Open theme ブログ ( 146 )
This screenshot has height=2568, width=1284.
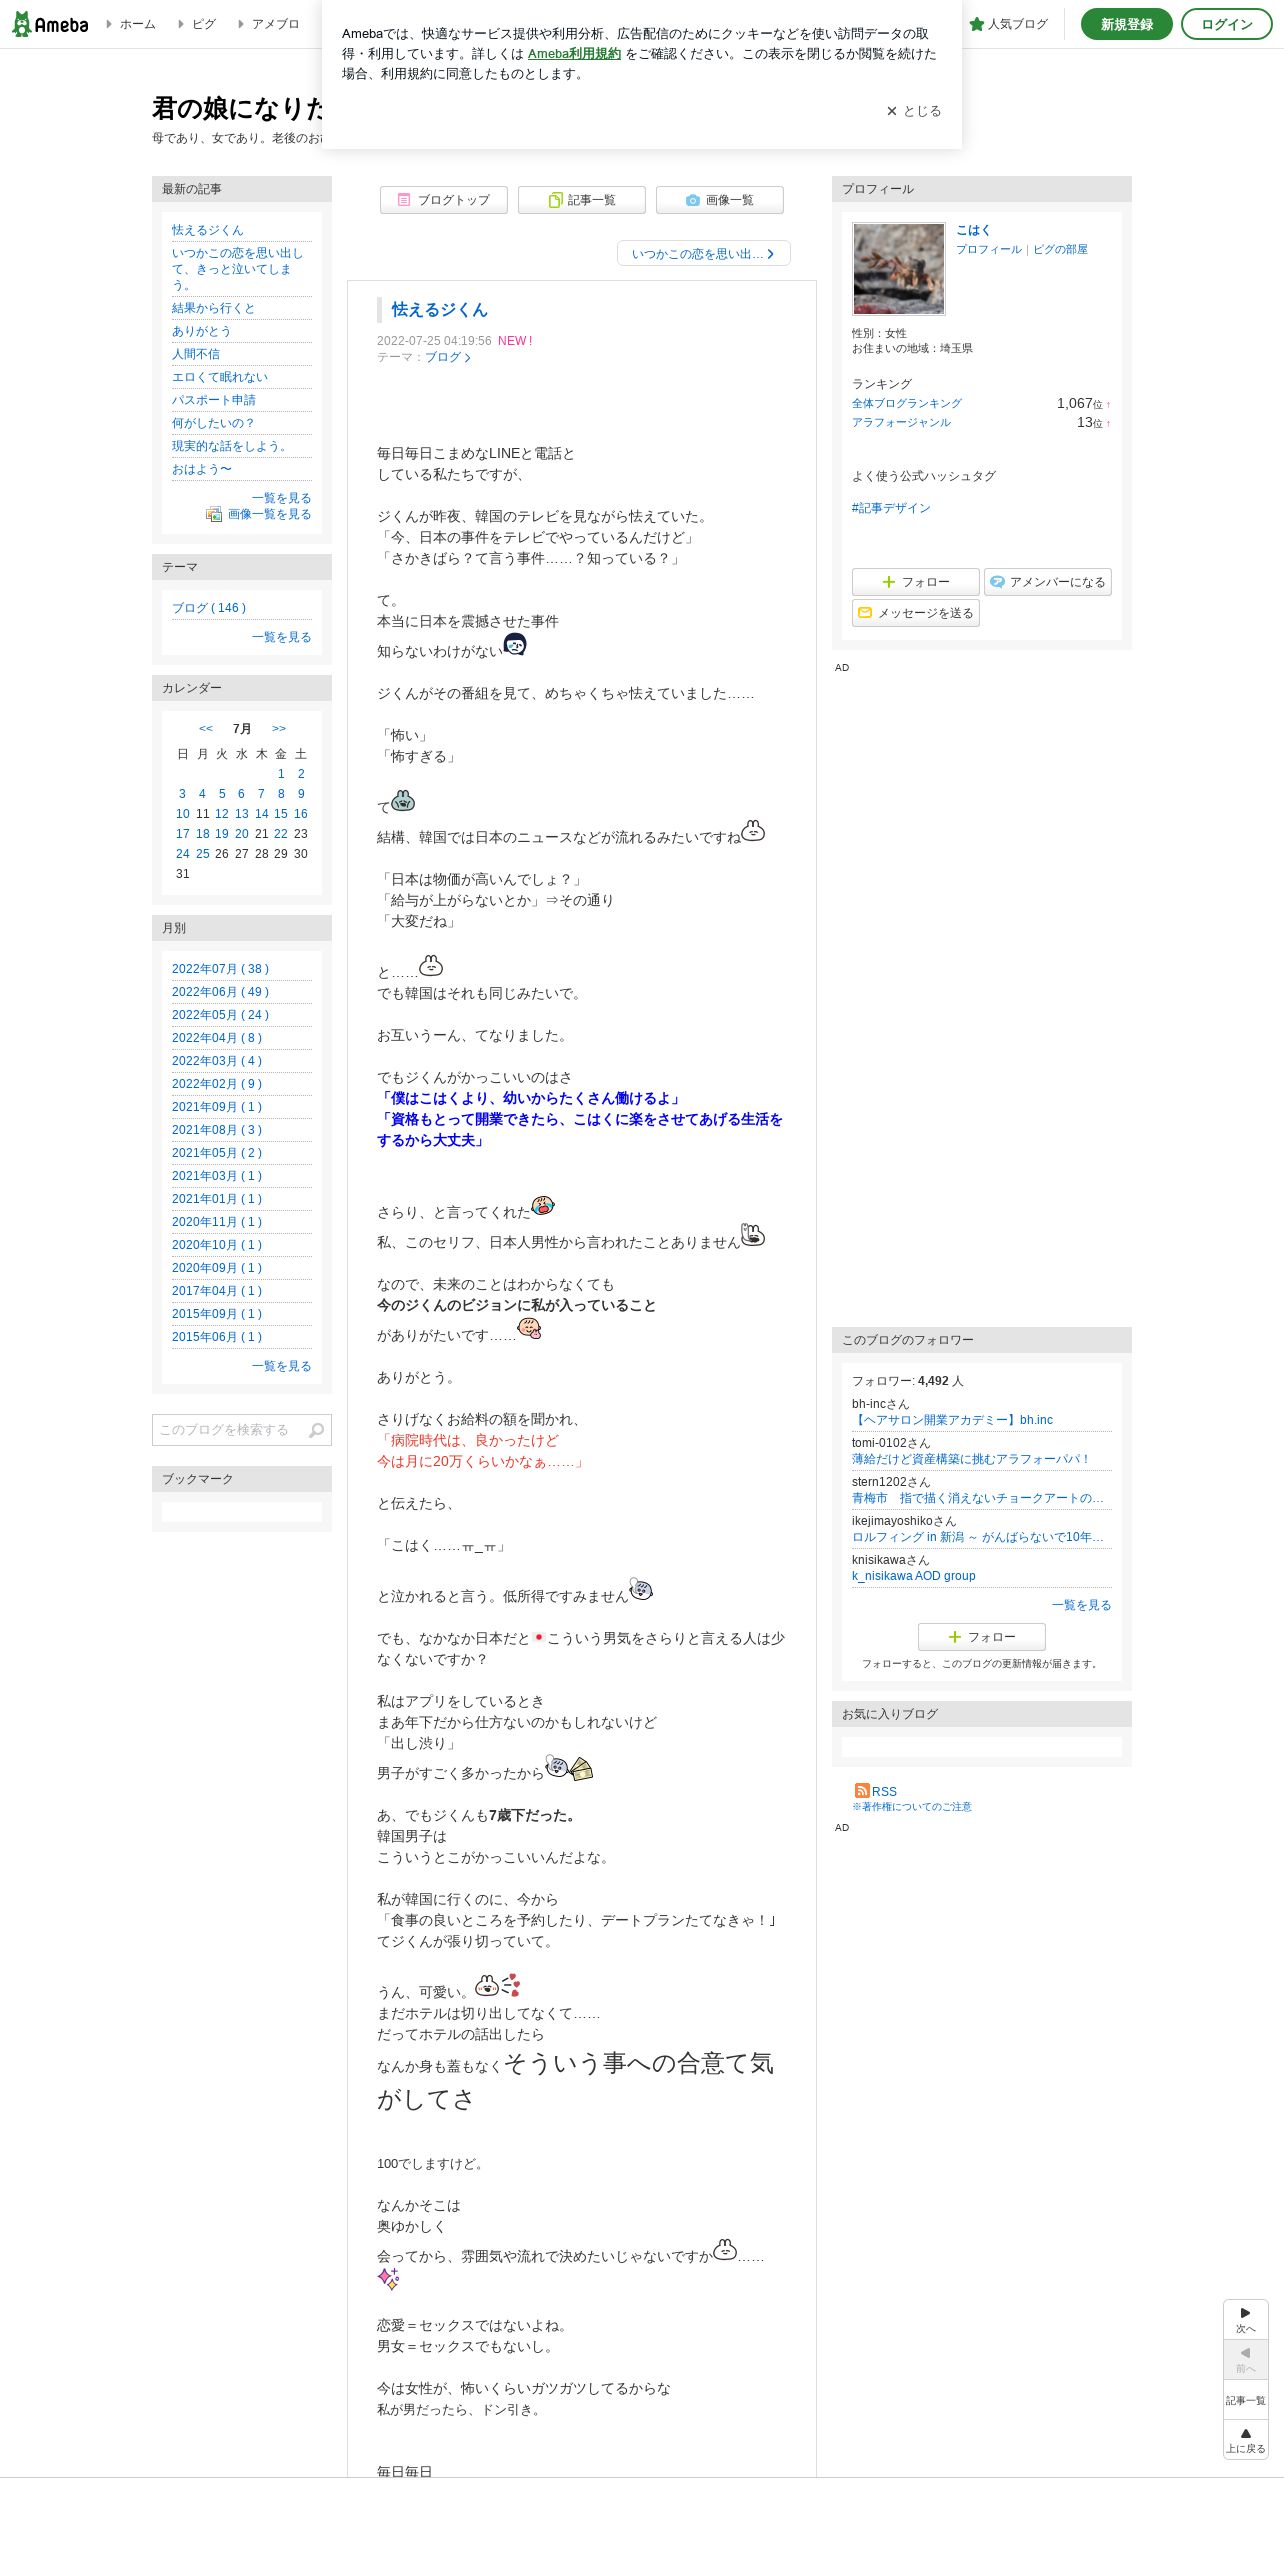tap(209, 608)
